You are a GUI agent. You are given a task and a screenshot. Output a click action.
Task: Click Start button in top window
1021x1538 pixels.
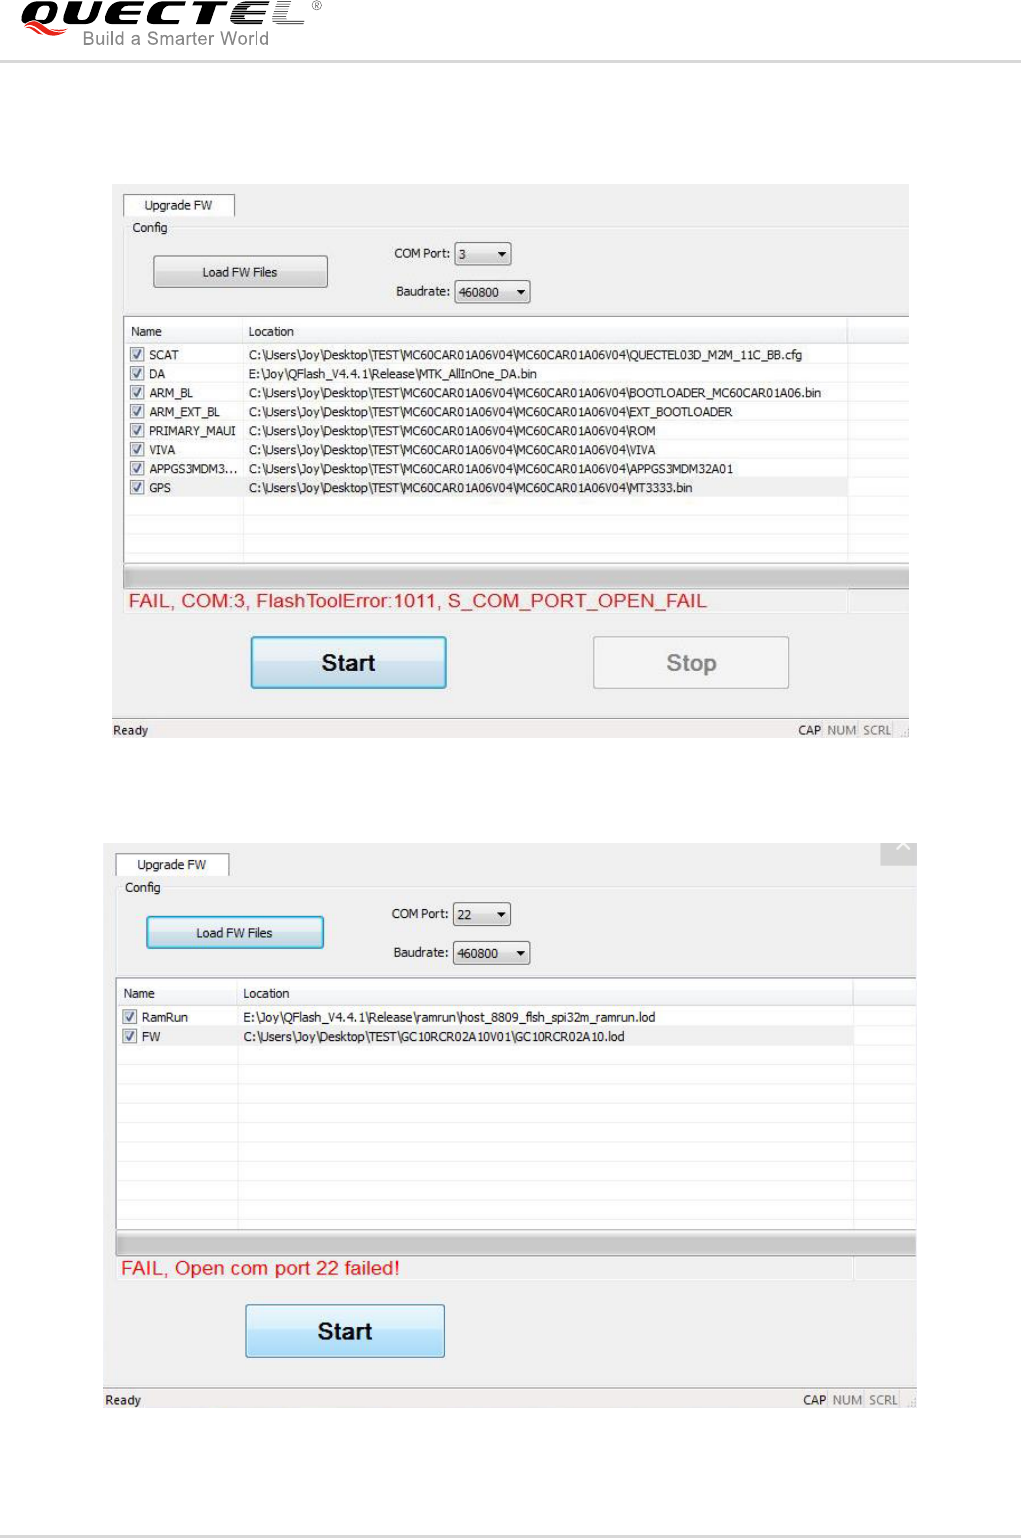(x=348, y=662)
